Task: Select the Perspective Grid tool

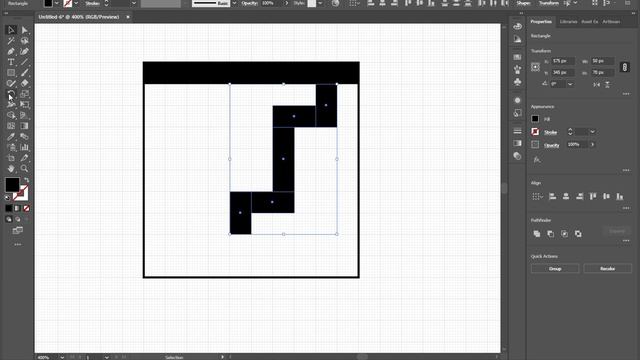Action: click(24, 115)
